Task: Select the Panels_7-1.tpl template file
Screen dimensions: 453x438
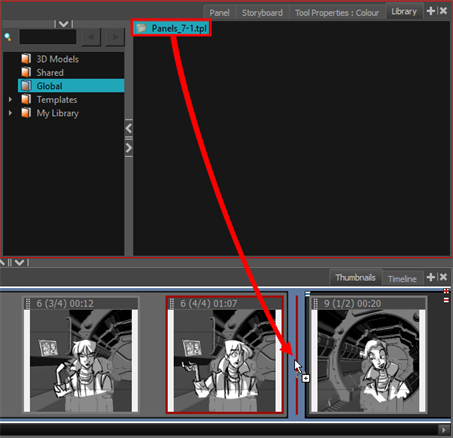Action: coord(171,28)
